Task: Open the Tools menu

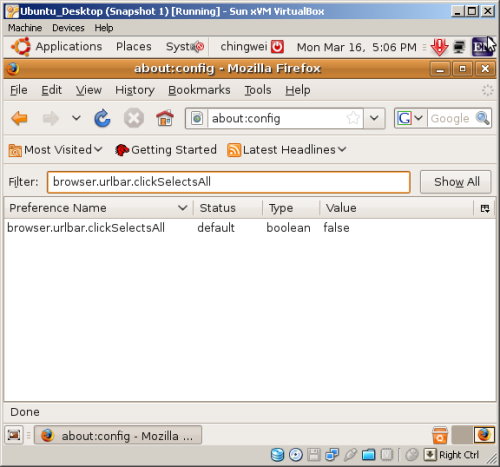Action: (258, 90)
